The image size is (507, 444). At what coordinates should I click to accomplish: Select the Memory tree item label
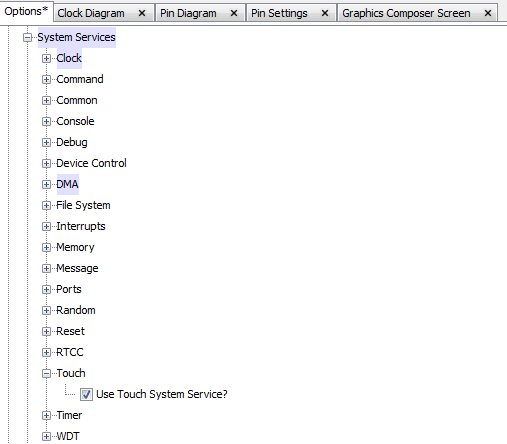click(75, 247)
